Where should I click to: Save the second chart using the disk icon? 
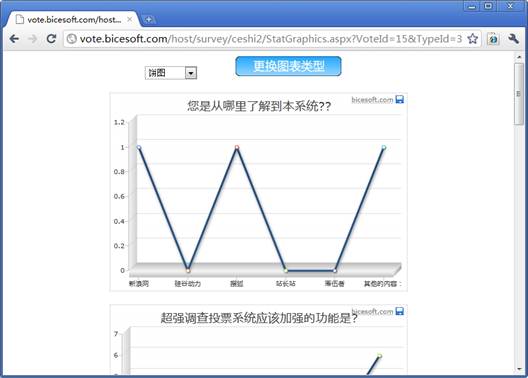[x=400, y=311]
